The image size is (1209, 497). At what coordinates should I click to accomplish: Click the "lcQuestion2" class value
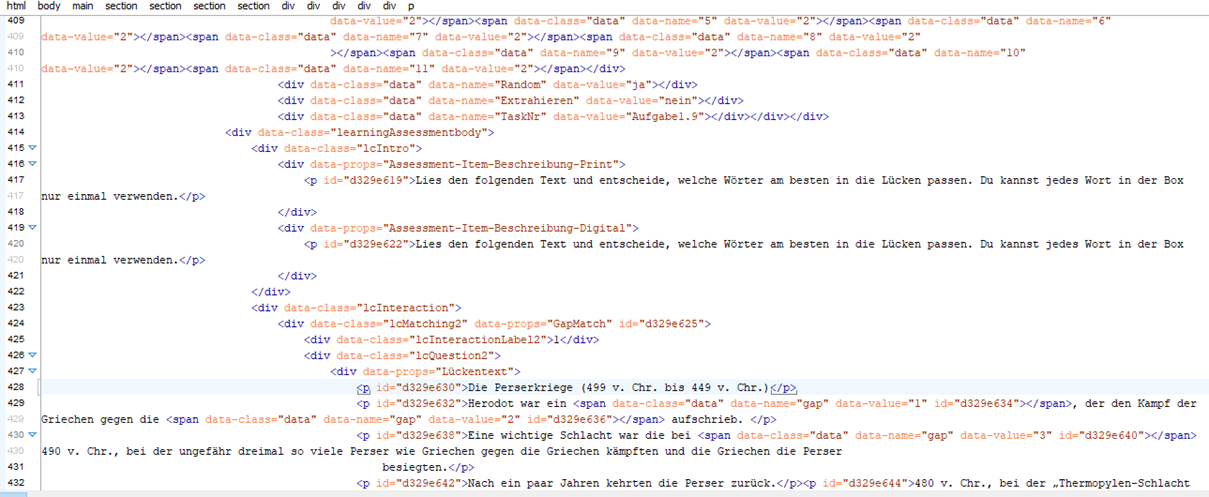(450, 355)
